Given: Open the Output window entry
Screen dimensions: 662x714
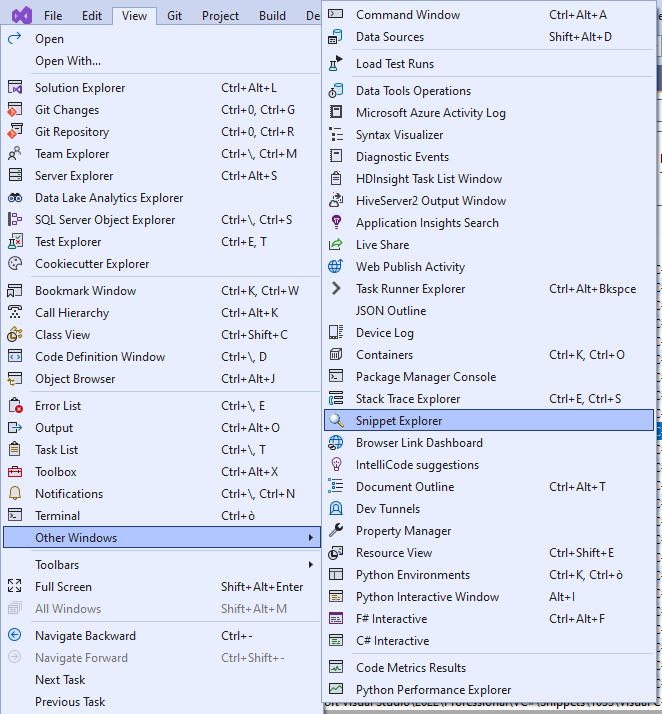Looking at the screenshot, I should pos(162,428).
